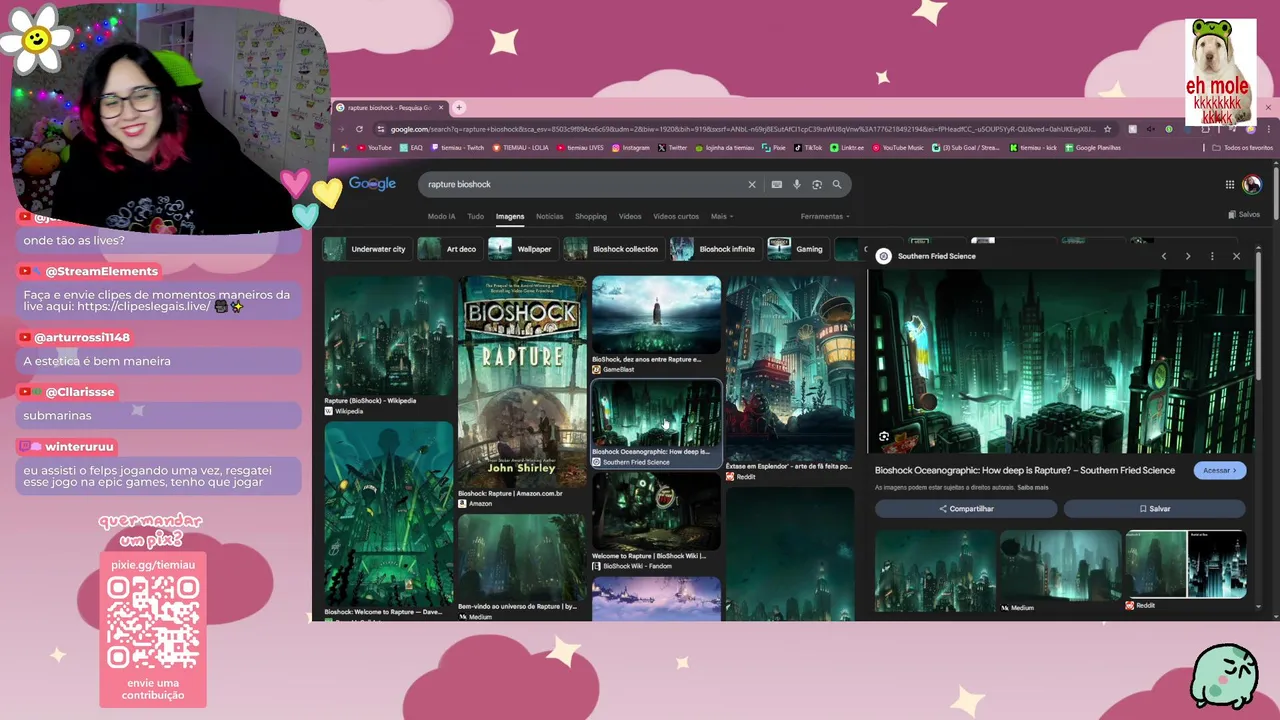Open the YouTube bookmark

(x=374, y=148)
